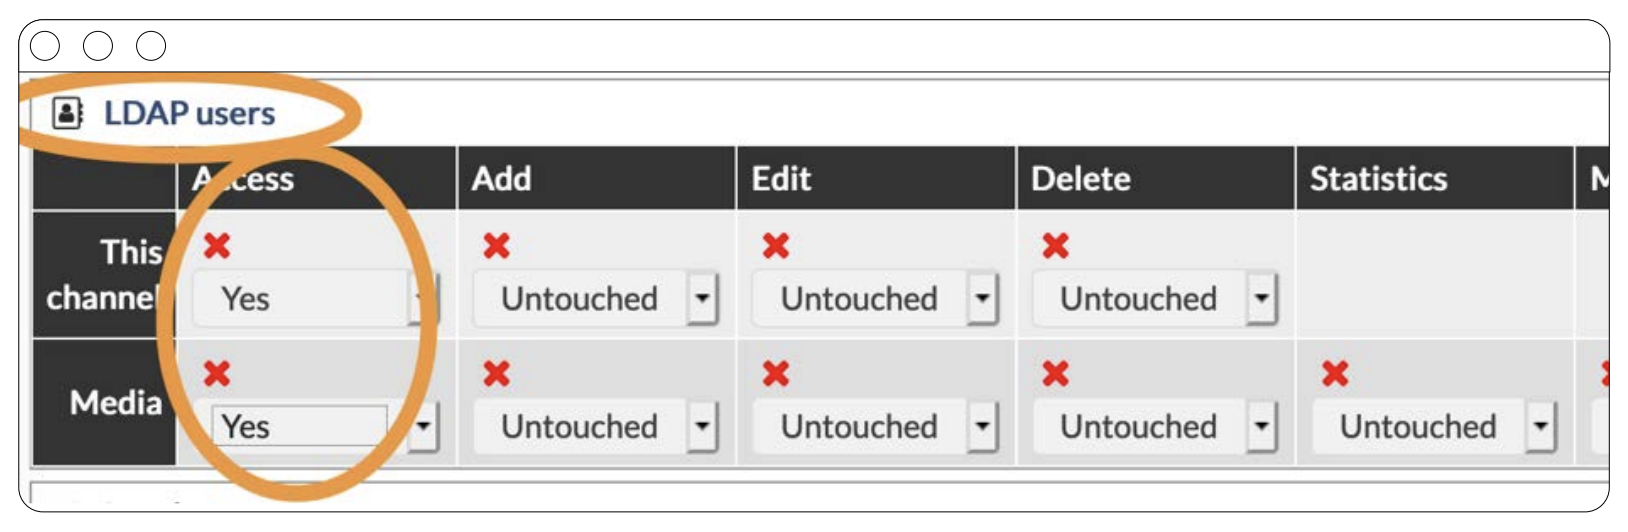Click red X in Media Delete cell
The height and width of the screenshot is (532, 1628).
(1056, 374)
